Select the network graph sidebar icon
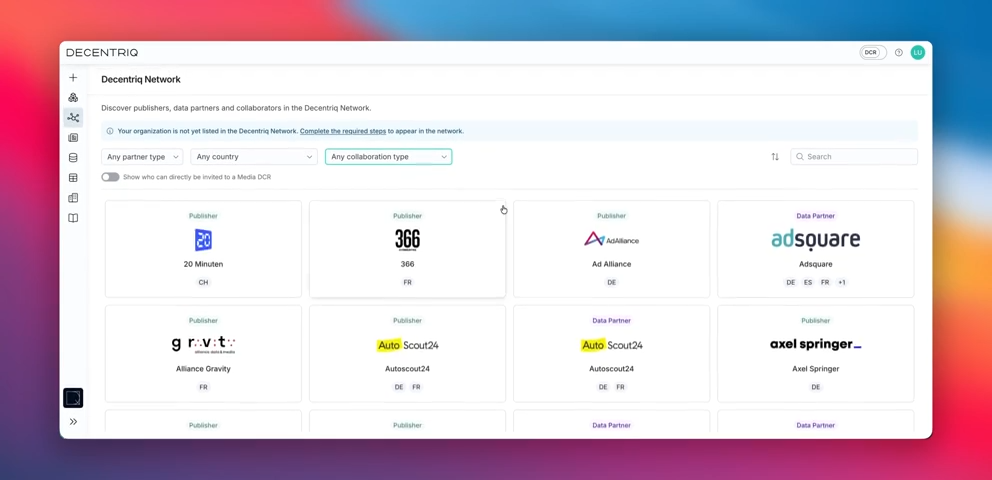The height and width of the screenshot is (480, 992). 73,118
